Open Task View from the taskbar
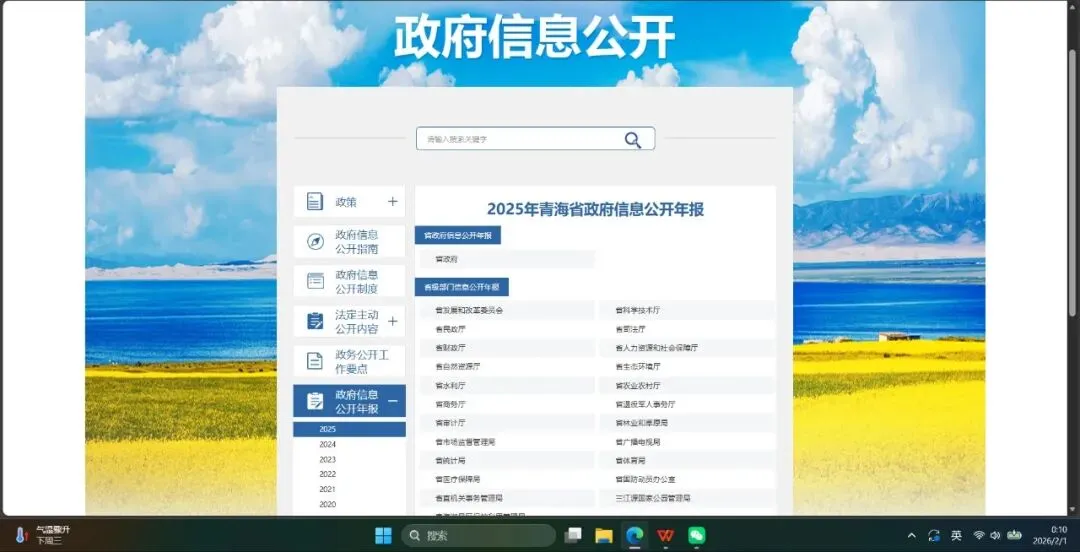1080x552 pixels. pos(573,535)
